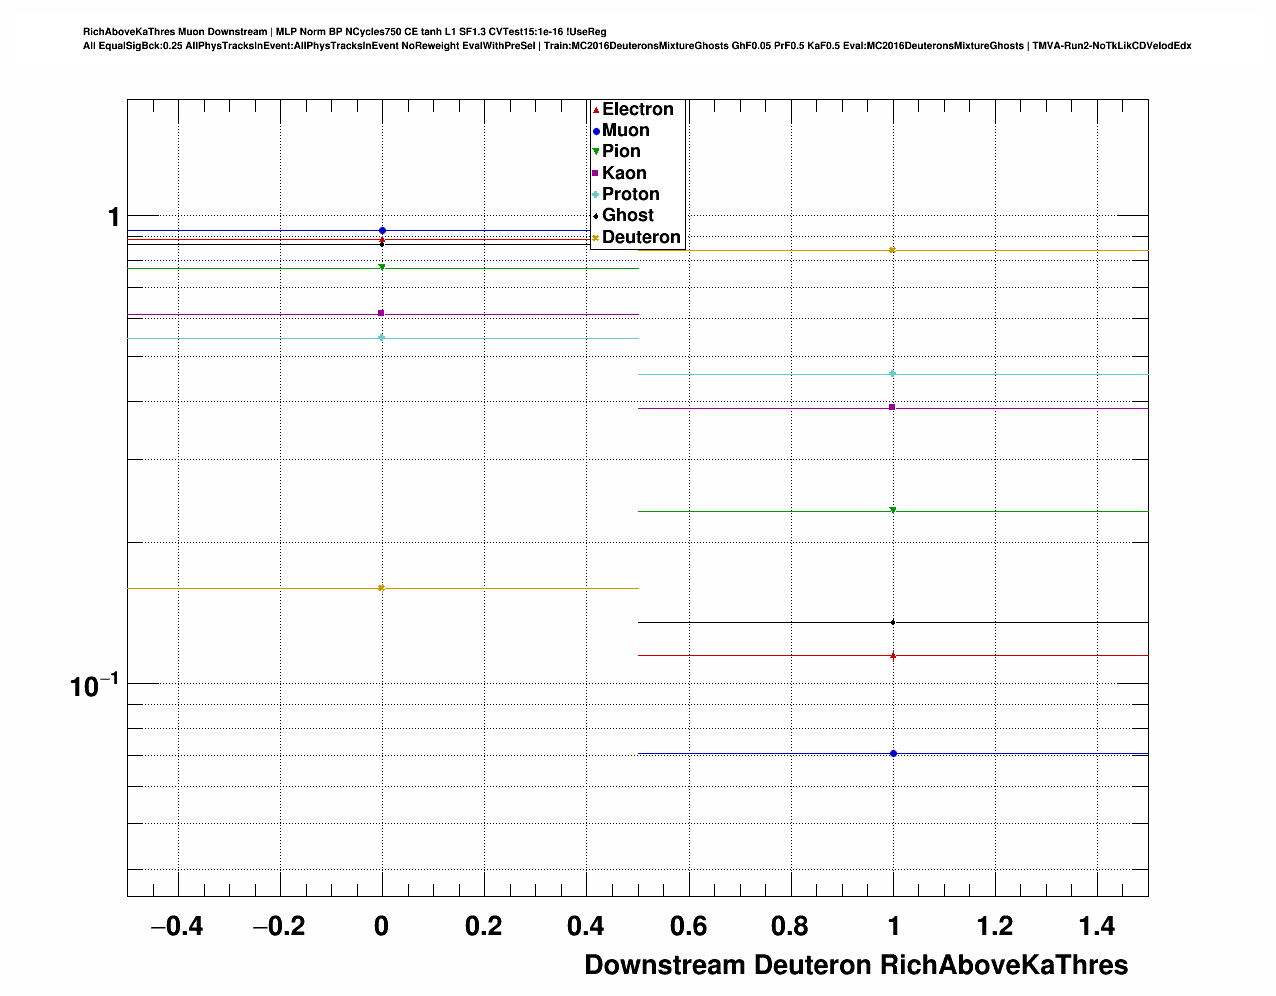Click the purple Kaon point at x=1
Image resolution: width=1276 pixels, height=996 pixels.
tap(892, 407)
